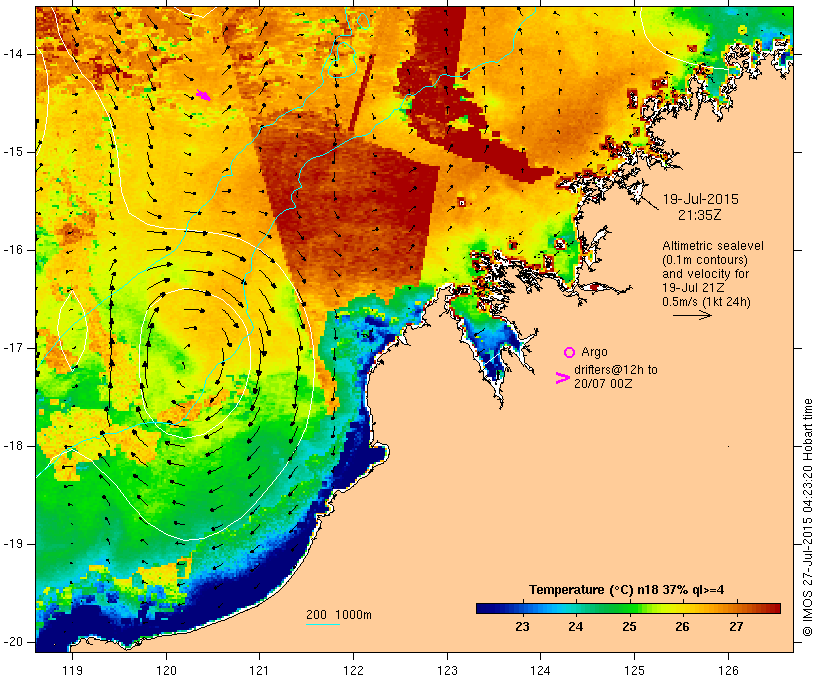The image size is (820, 680).
Task: Click the longitude axis label '119'
Action: click(x=72, y=670)
